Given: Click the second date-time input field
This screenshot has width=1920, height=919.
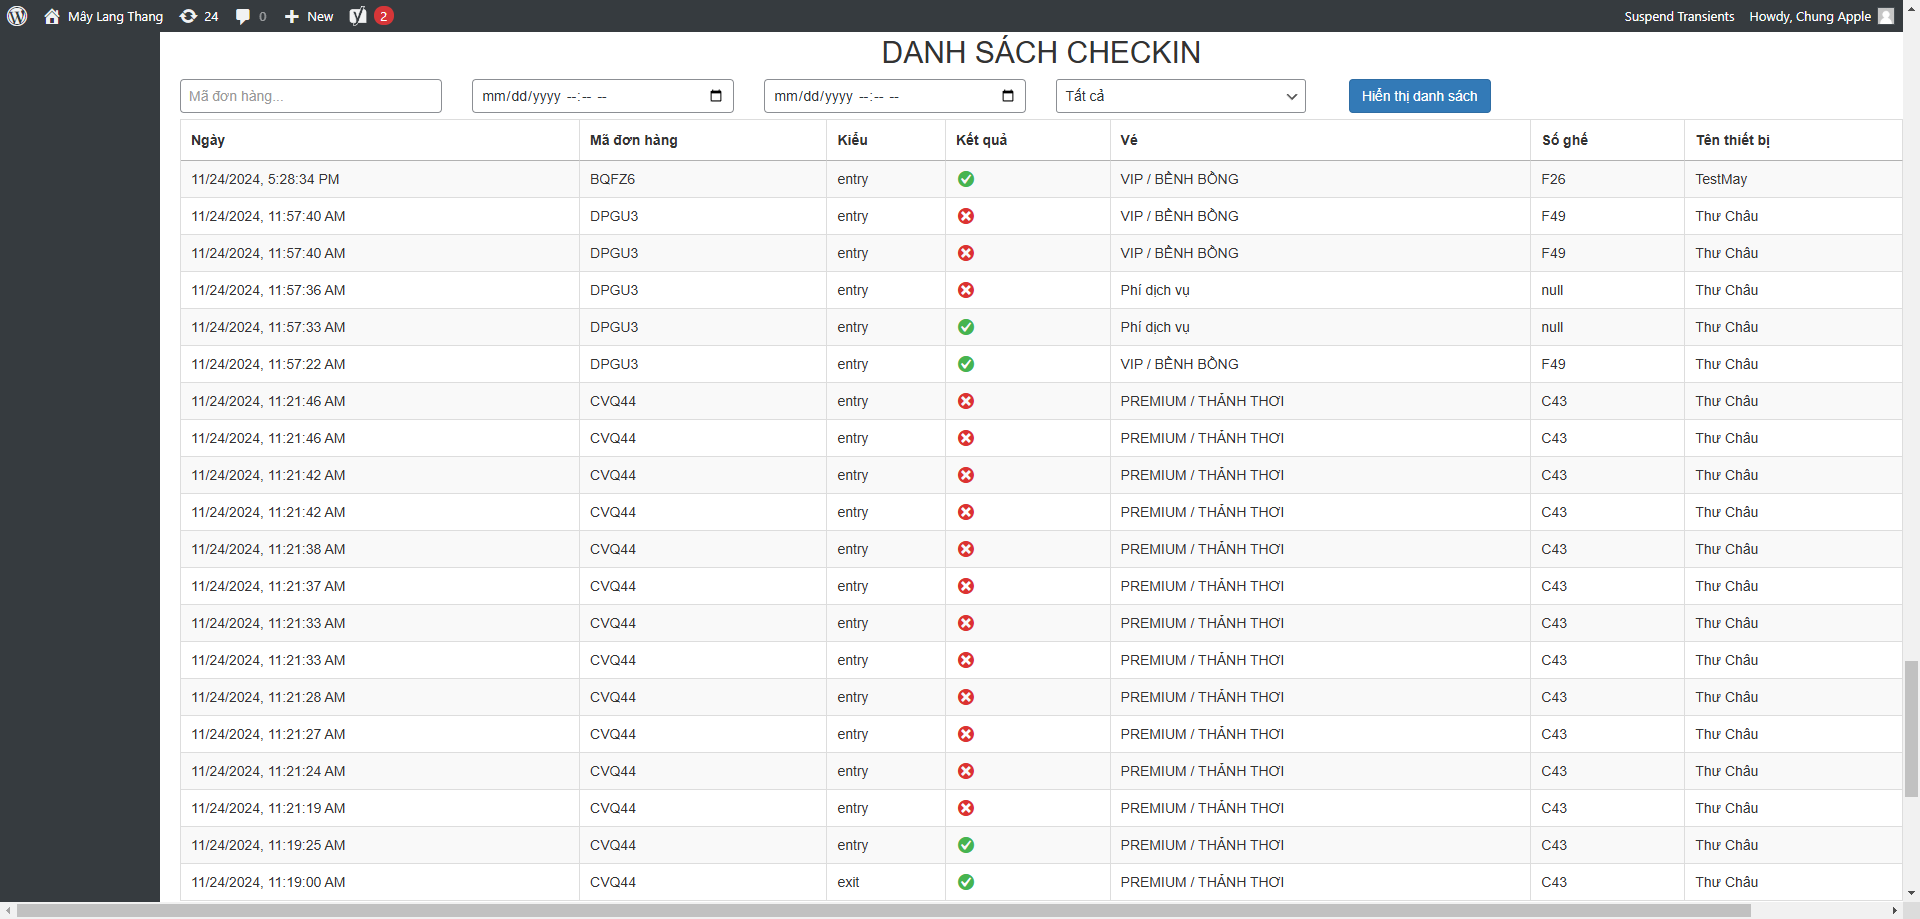Looking at the screenshot, I should pyautogui.click(x=882, y=96).
